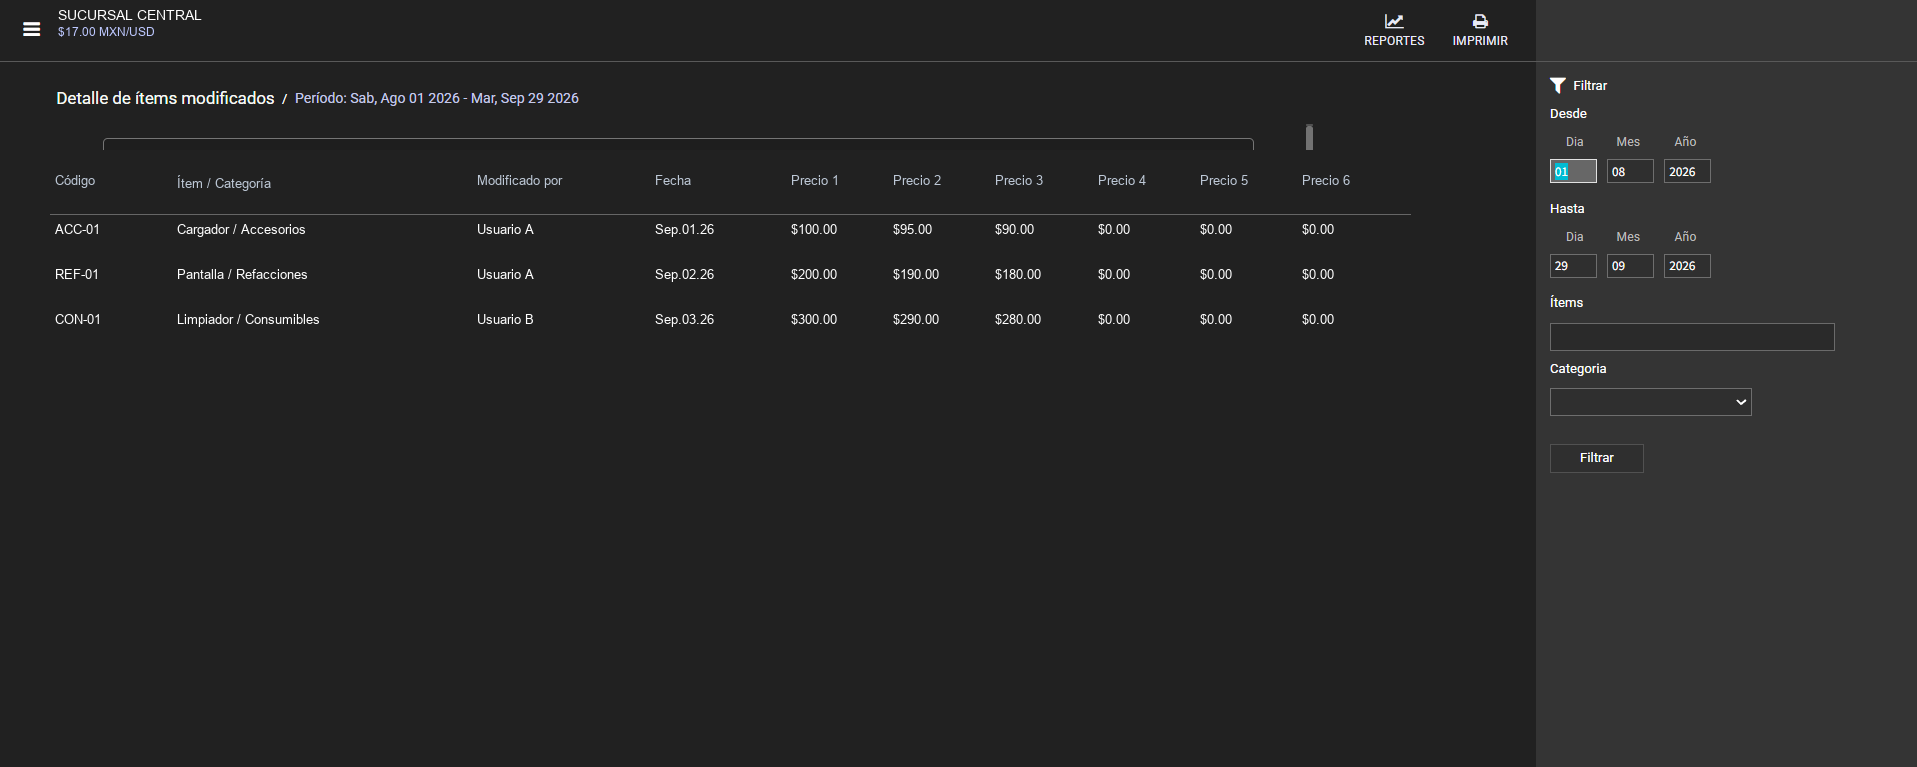The height and width of the screenshot is (767, 1917).
Task: Click the Precio 4 column header
Action: (x=1122, y=181)
